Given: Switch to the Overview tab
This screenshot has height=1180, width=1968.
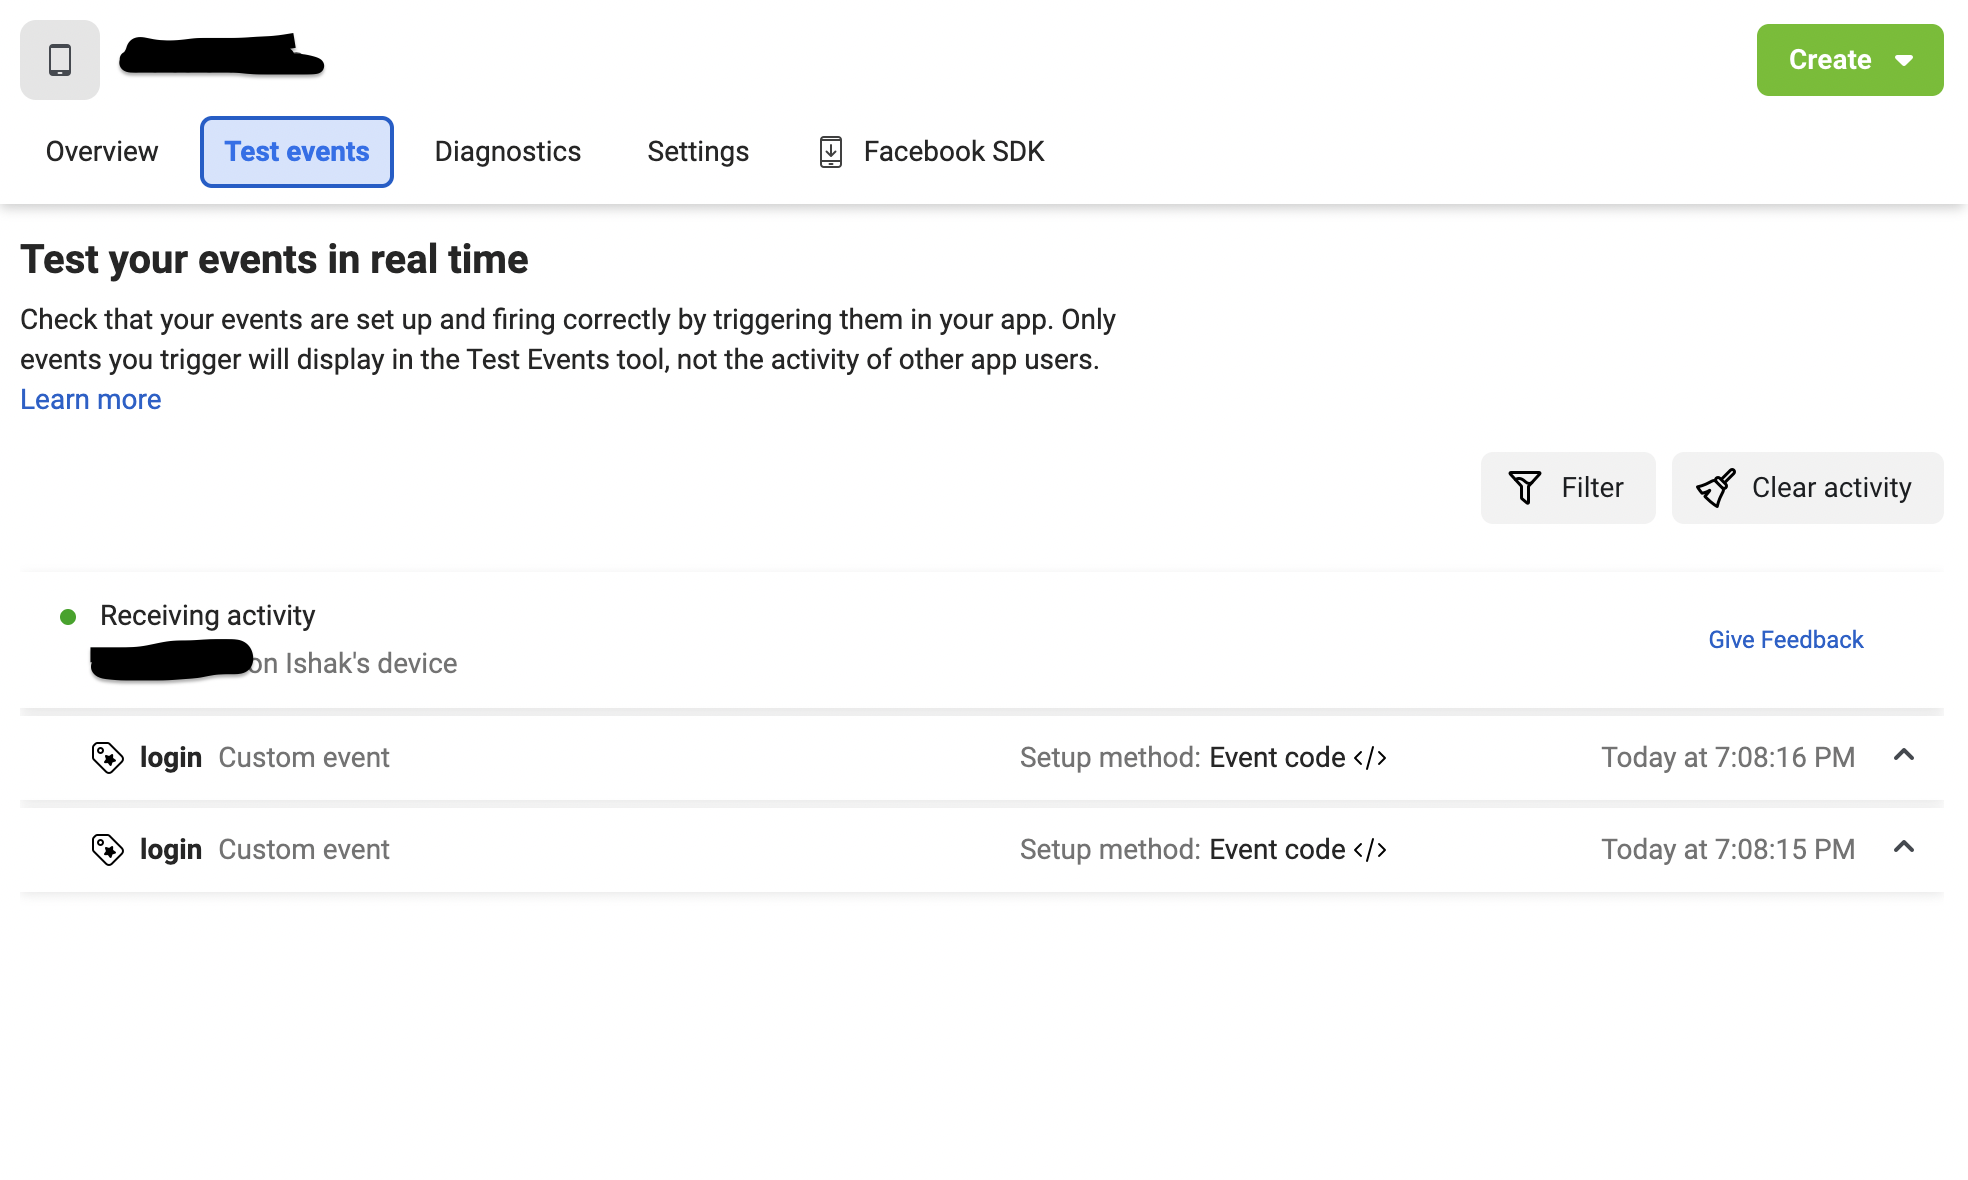Looking at the screenshot, I should click(101, 151).
